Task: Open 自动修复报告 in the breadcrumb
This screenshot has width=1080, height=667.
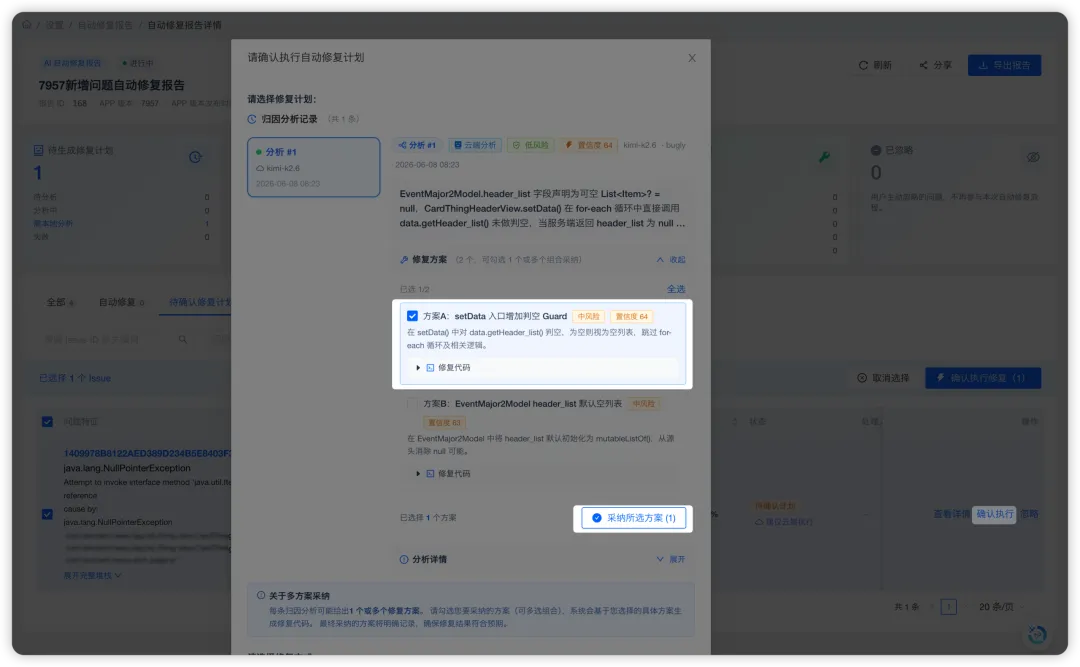Action: pyautogui.click(x=105, y=25)
